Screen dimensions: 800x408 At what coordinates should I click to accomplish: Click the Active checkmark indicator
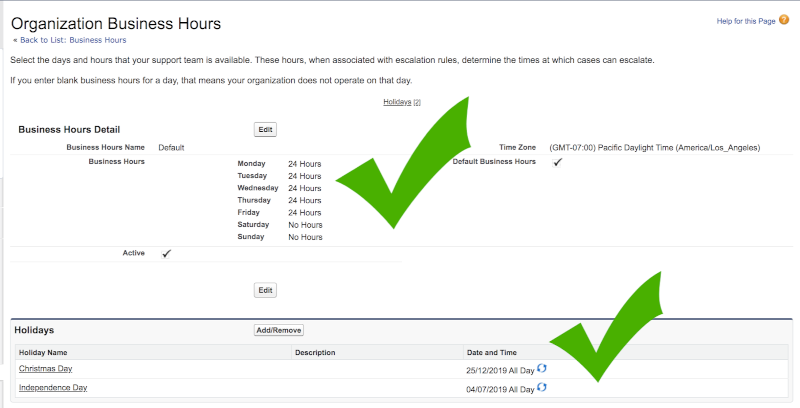pos(166,254)
